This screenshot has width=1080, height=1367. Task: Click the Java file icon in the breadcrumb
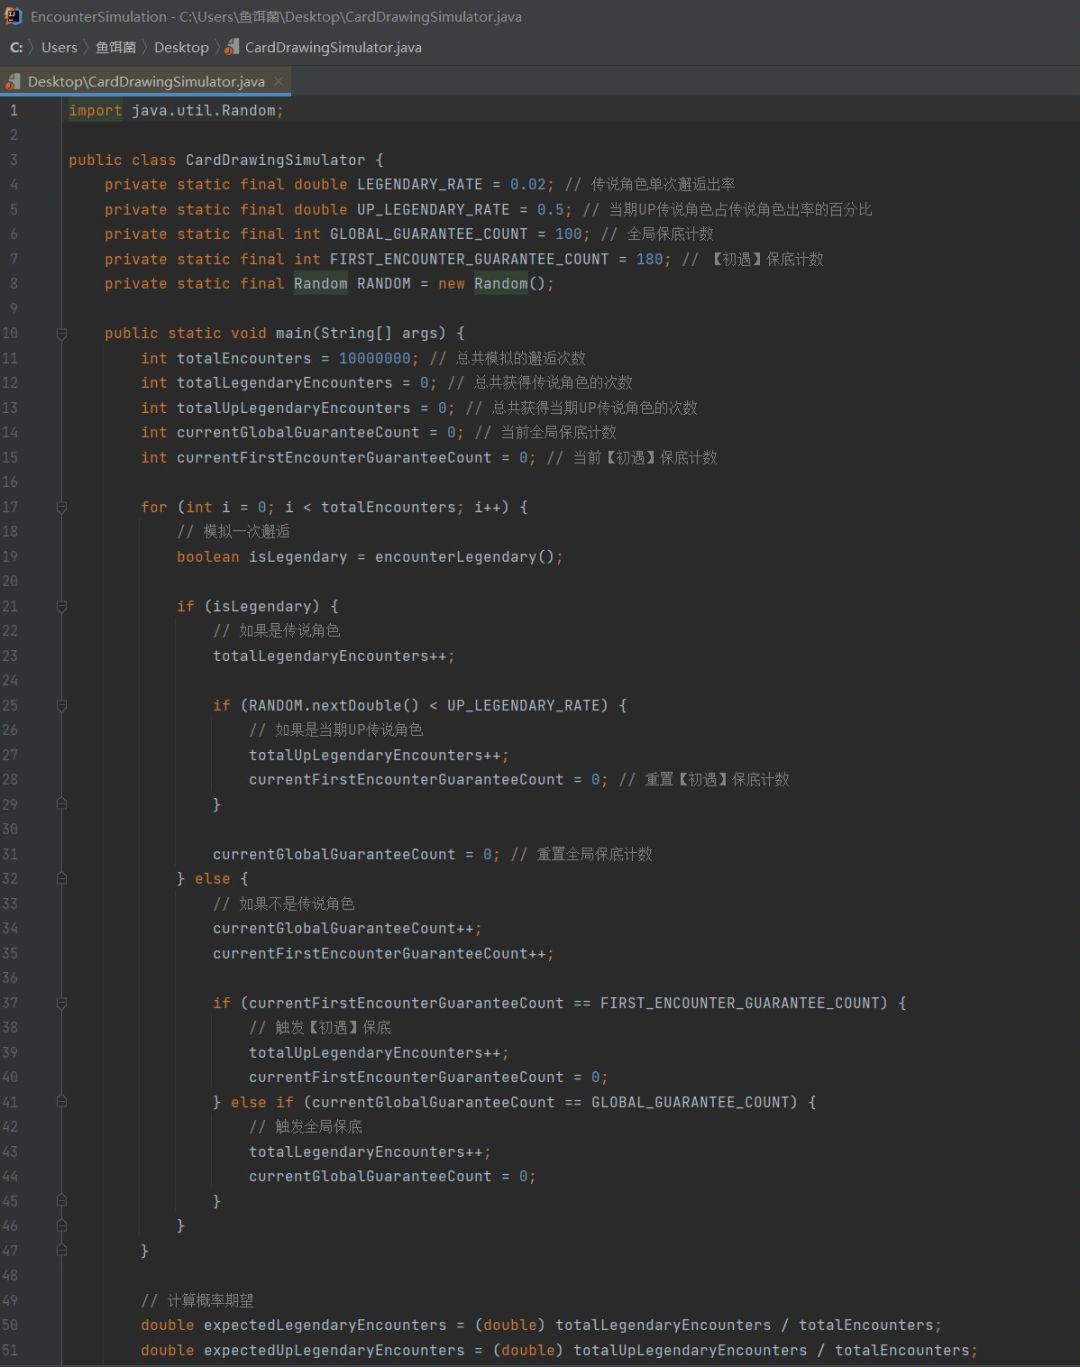click(232, 47)
